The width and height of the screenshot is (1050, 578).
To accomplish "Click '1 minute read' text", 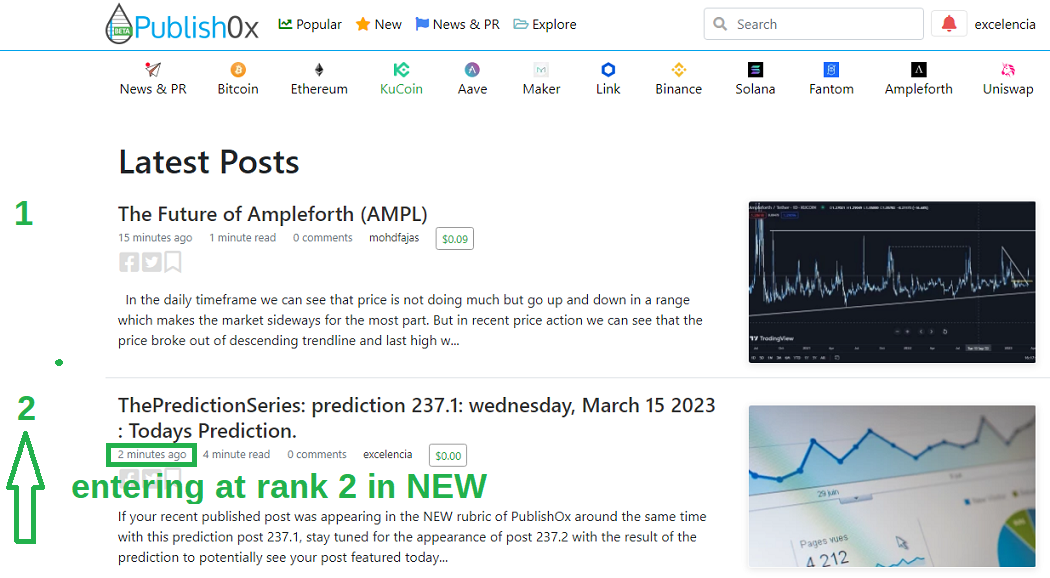I will click(x=242, y=238).
